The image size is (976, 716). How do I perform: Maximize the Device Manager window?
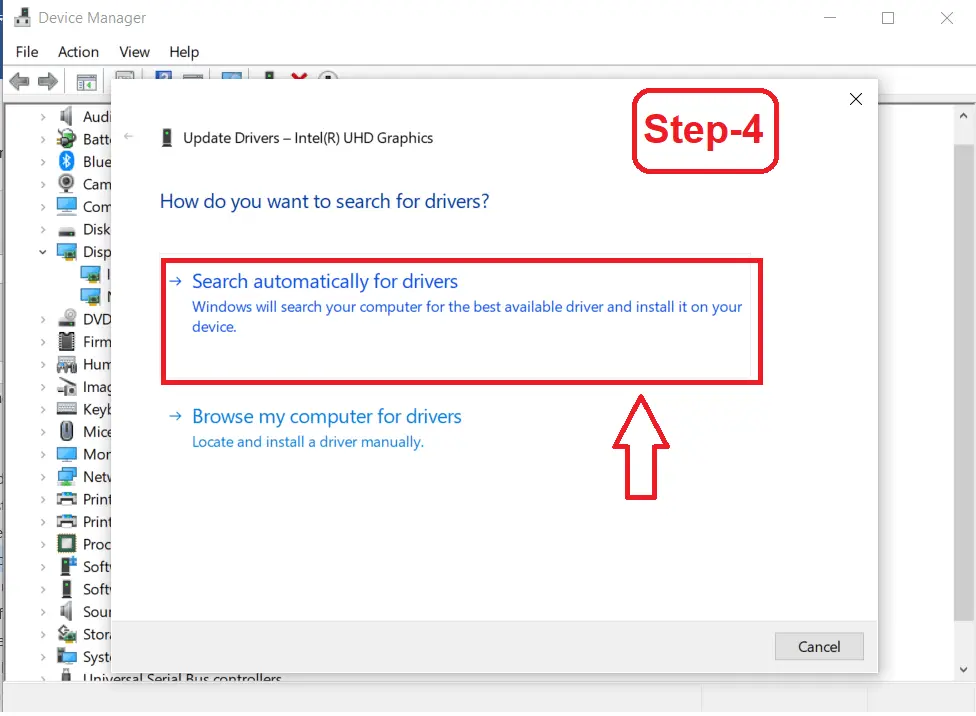[x=888, y=18]
